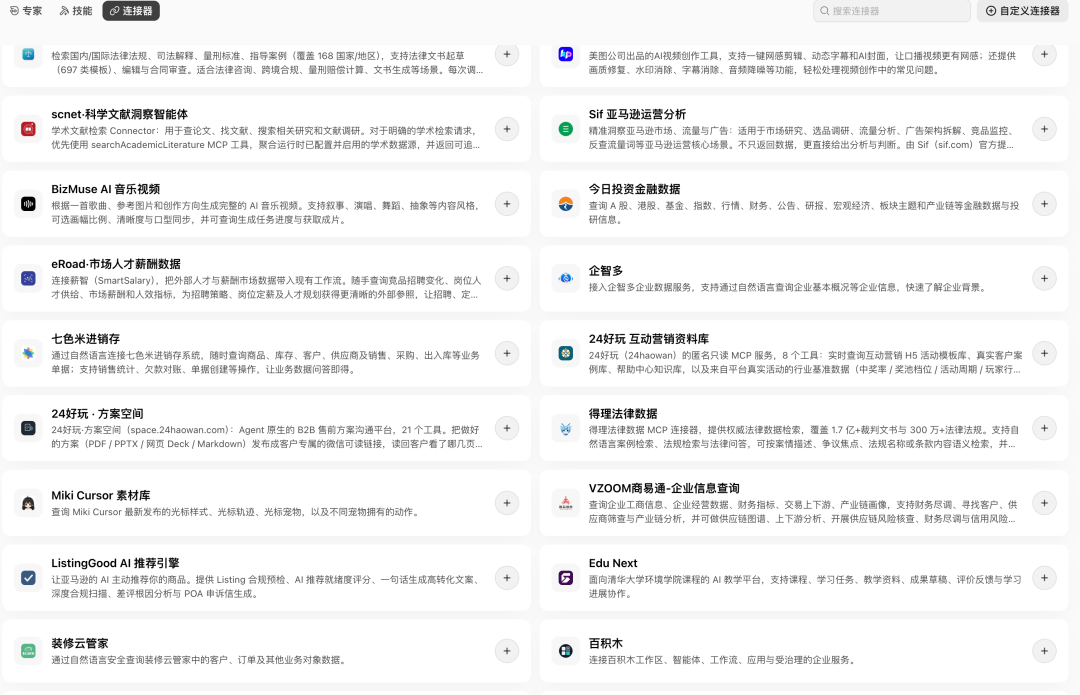Screen dimensions: 1080x695
Task: Click the 装修云管家 green icon
Action: click(28, 651)
